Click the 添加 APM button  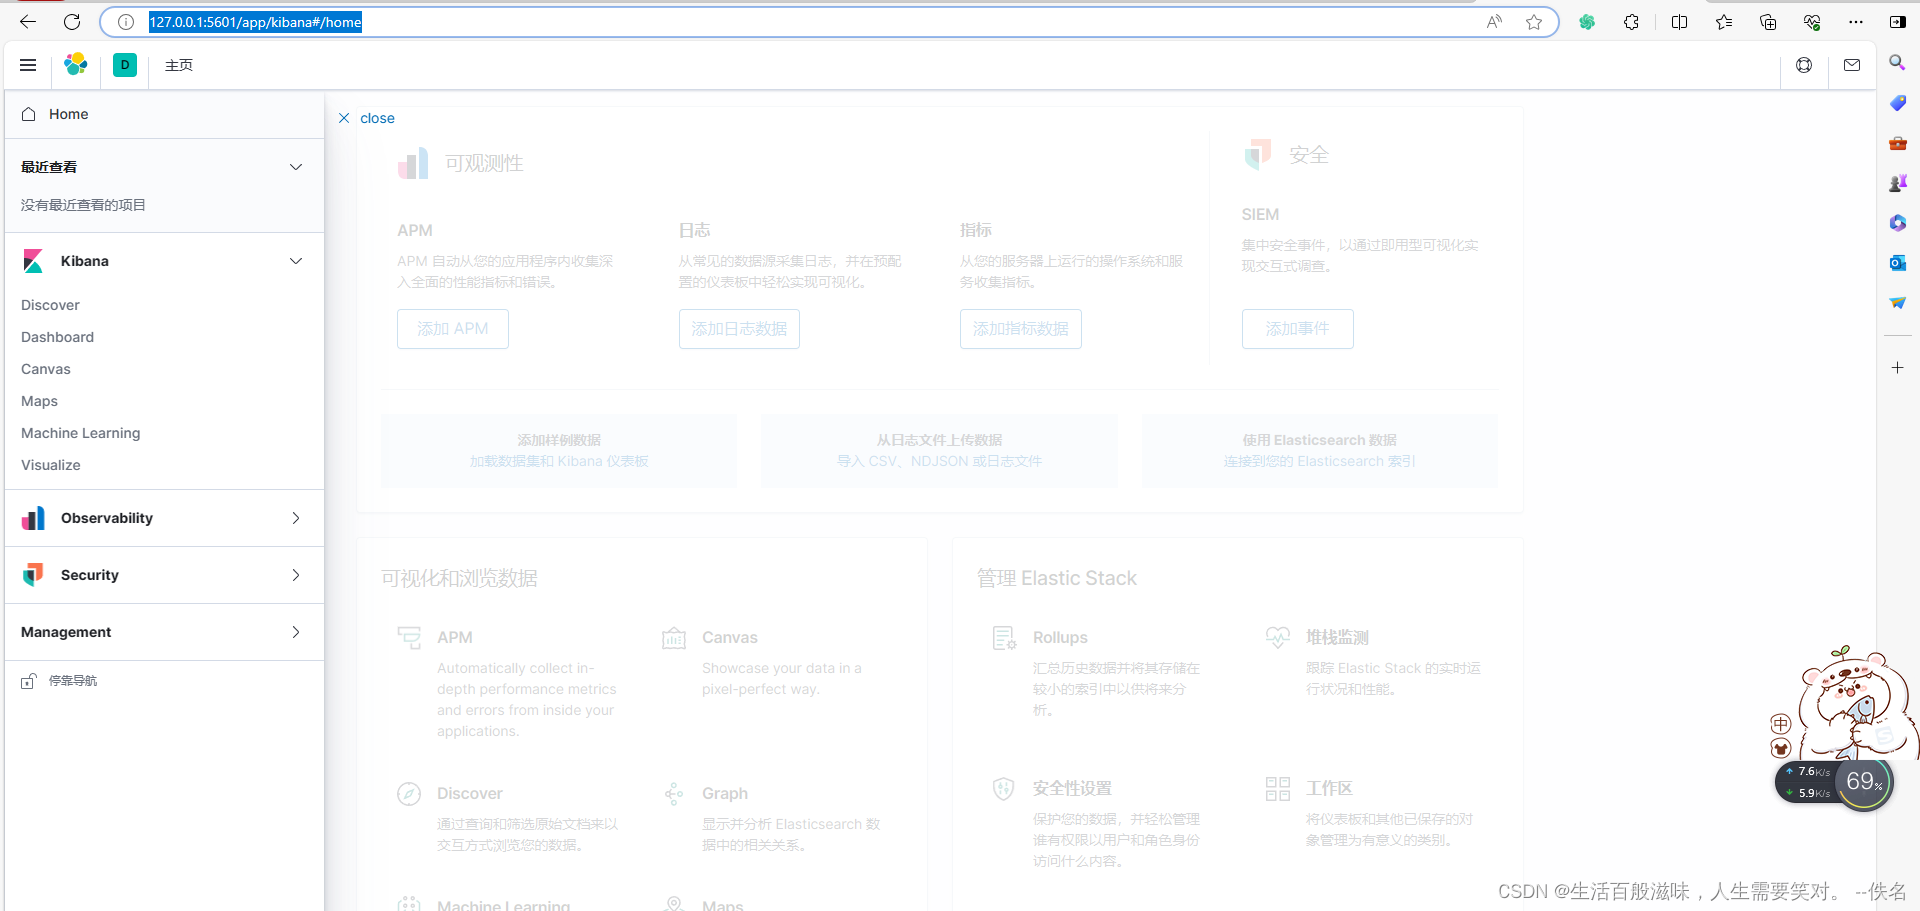click(x=453, y=329)
